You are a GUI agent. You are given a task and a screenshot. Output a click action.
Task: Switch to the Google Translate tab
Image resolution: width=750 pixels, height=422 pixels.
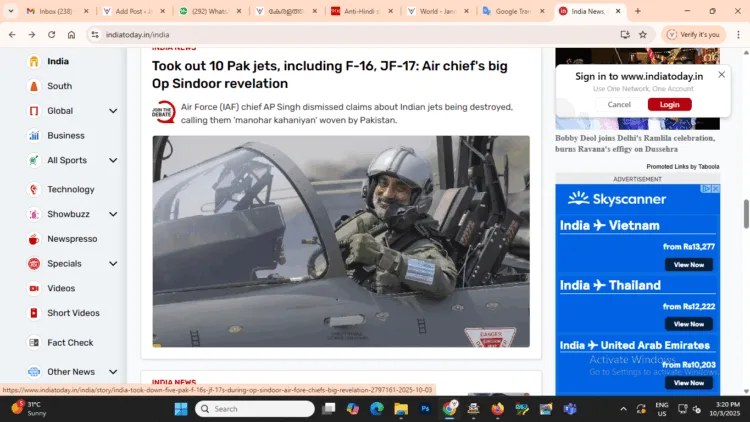pos(514,11)
